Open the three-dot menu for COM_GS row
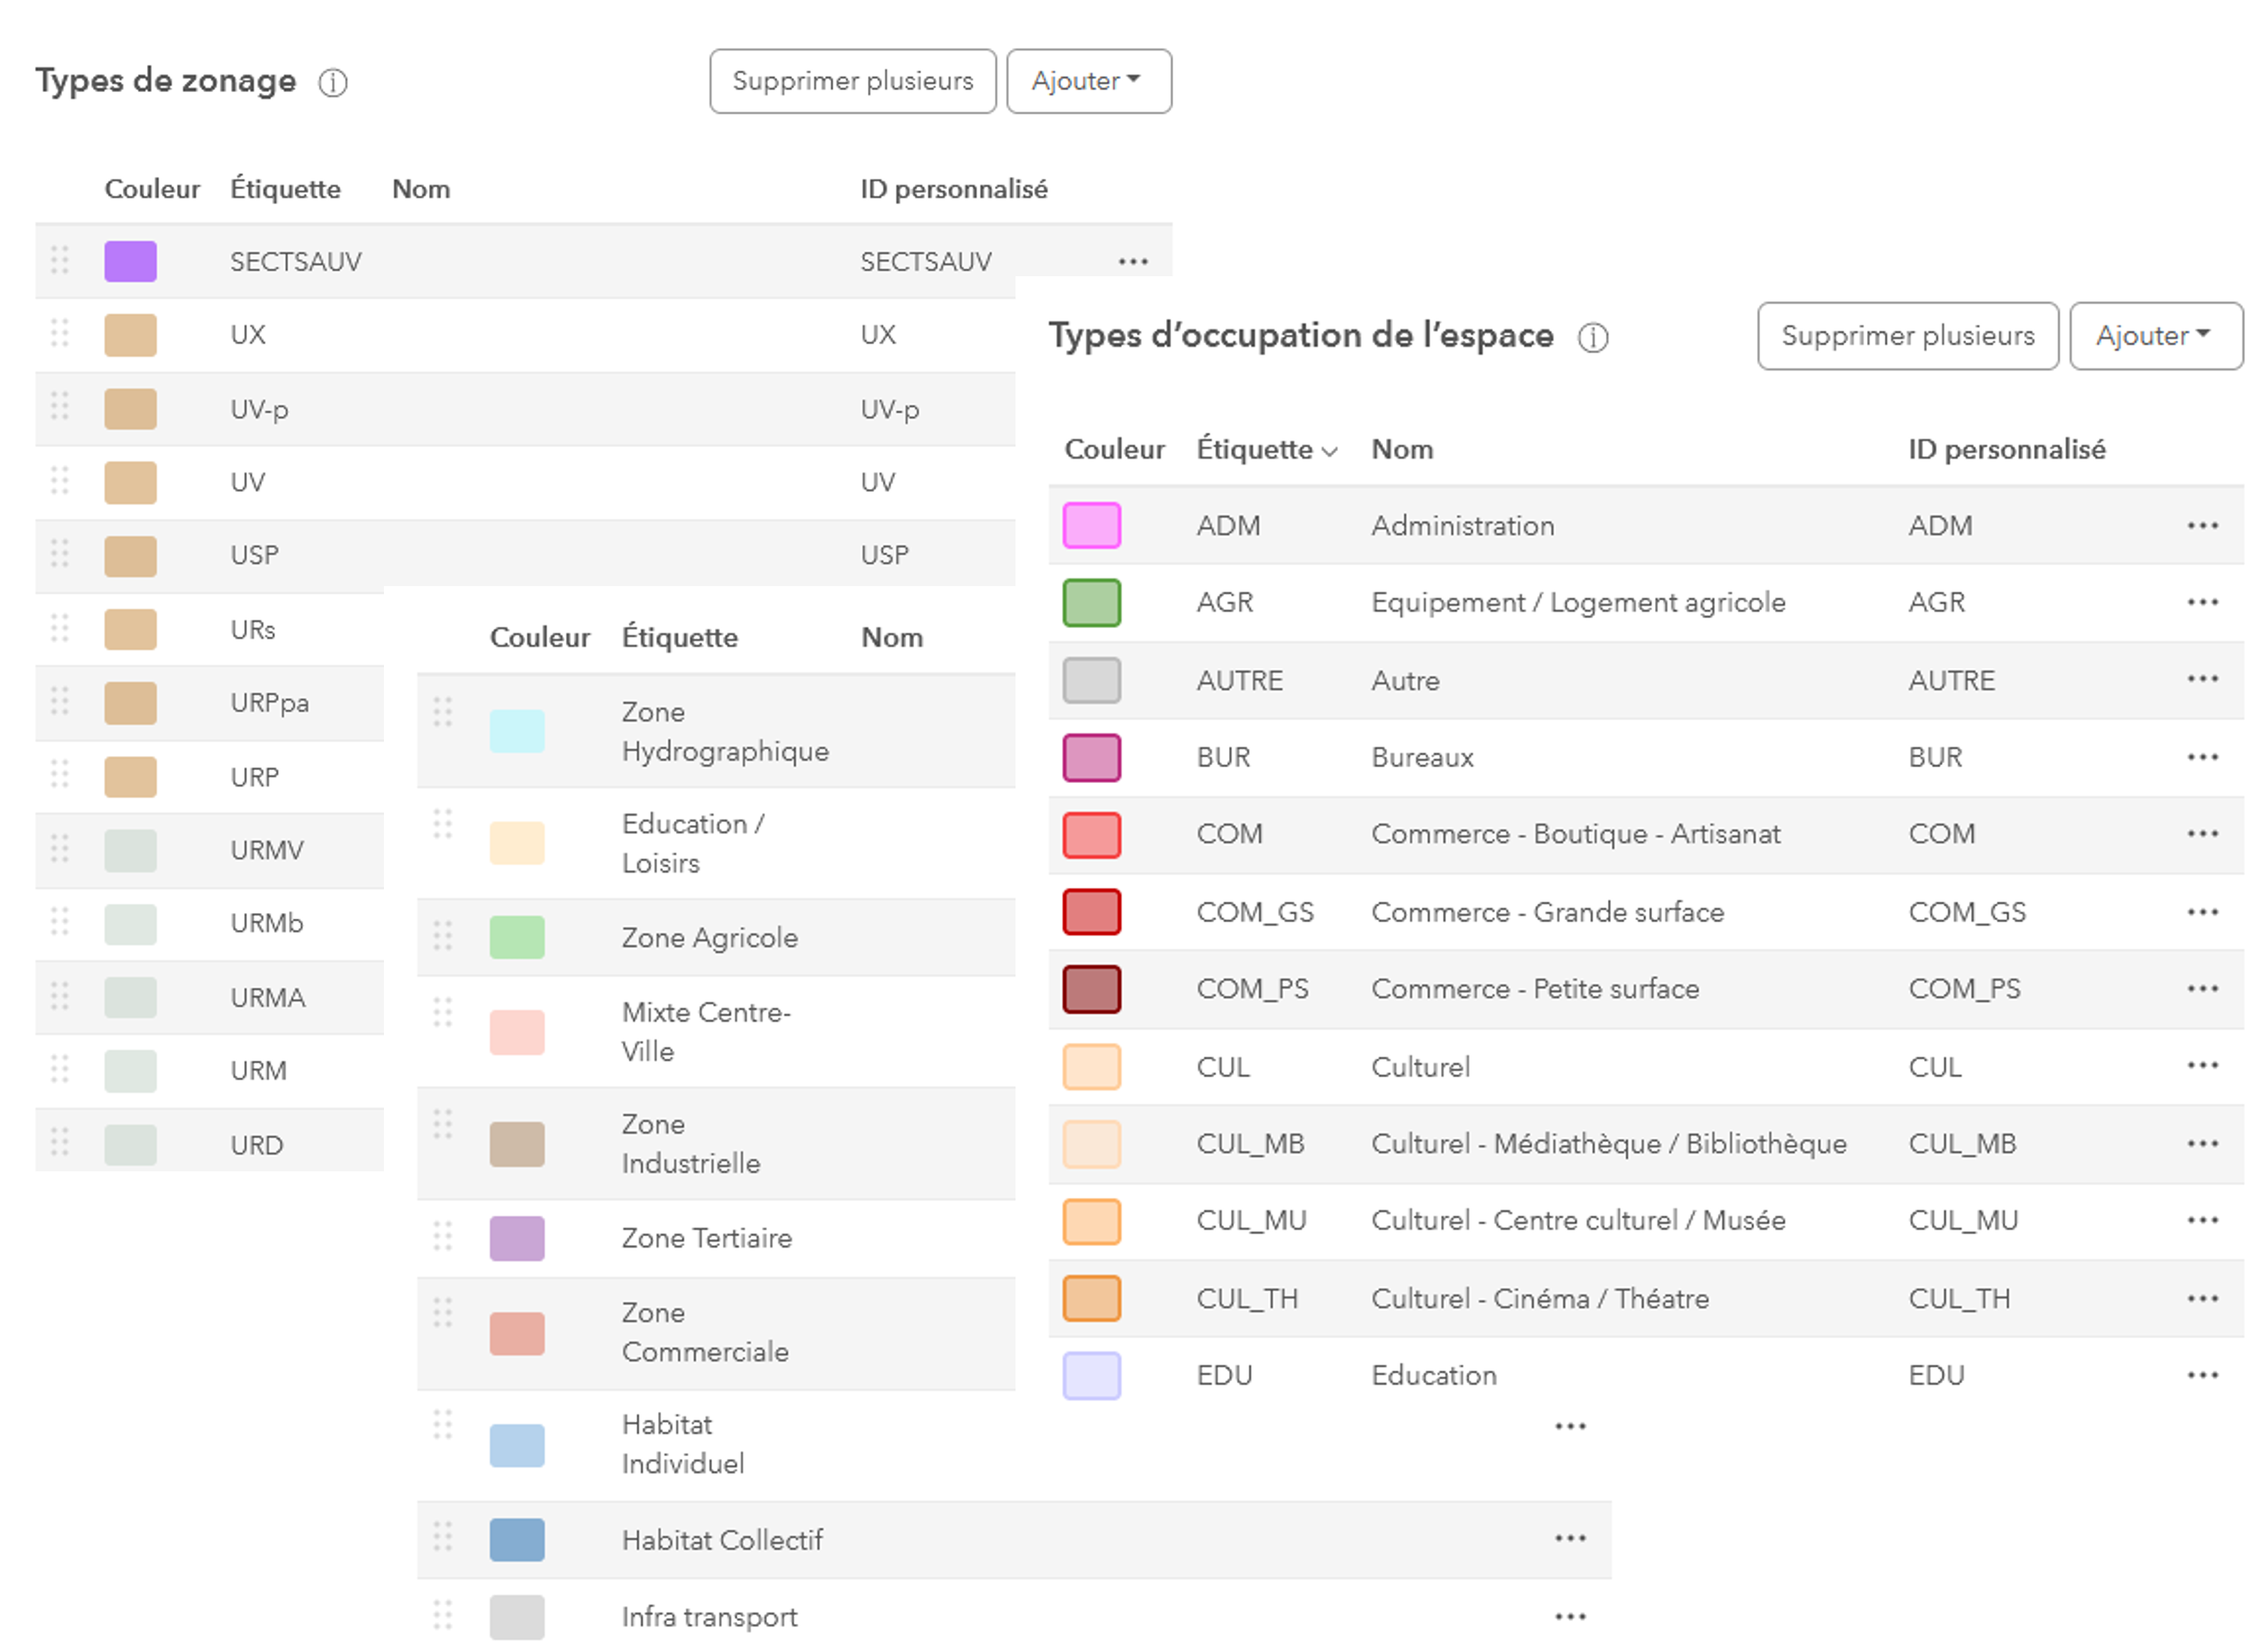The image size is (2268, 1646). (x=2202, y=912)
